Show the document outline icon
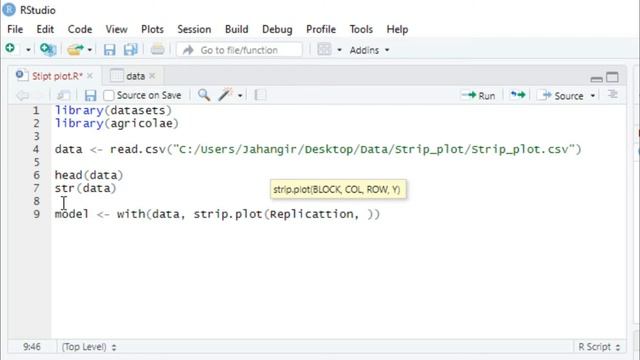The height and width of the screenshot is (360, 640). click(613, 95)
